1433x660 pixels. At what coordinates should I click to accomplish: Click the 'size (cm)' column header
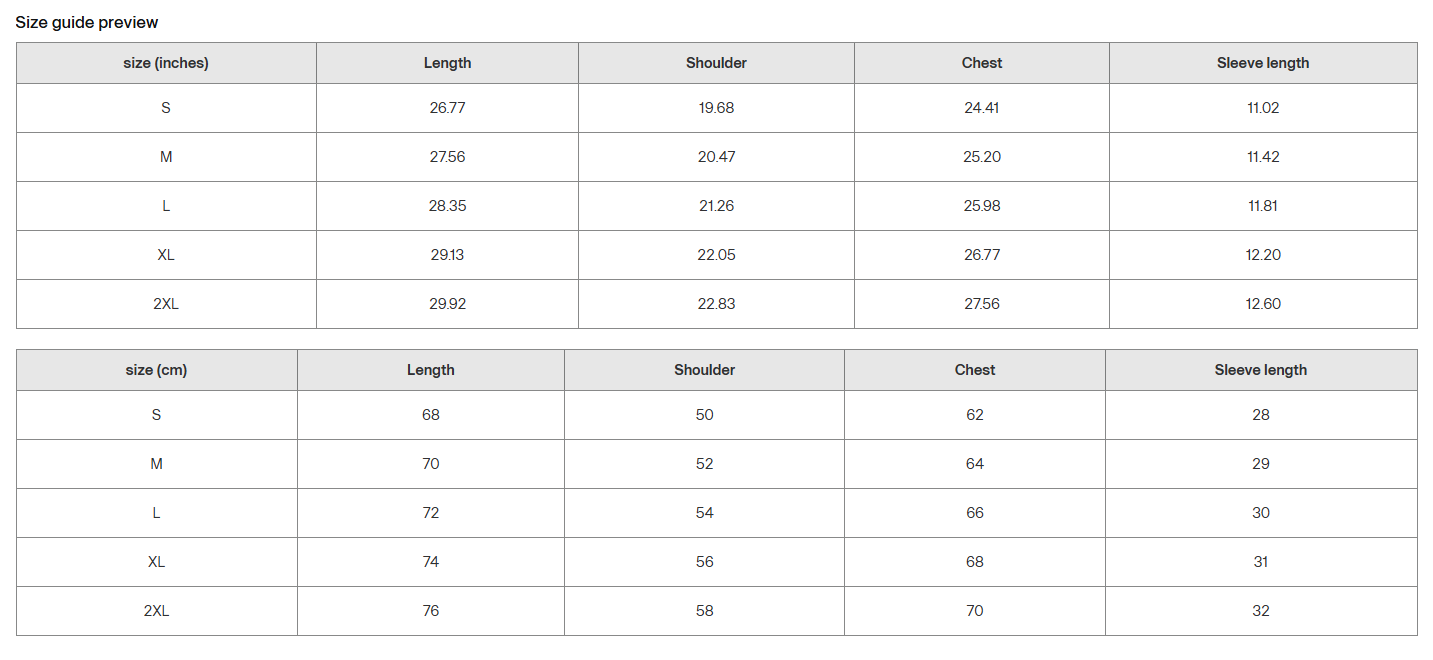[157, 370]
